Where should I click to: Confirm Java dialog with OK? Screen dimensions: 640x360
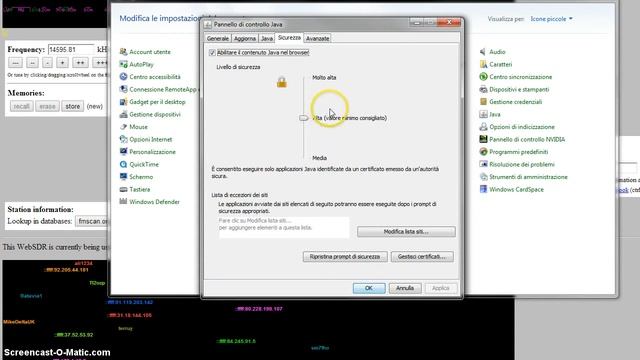pyautogui.click(x=369, y=288)
